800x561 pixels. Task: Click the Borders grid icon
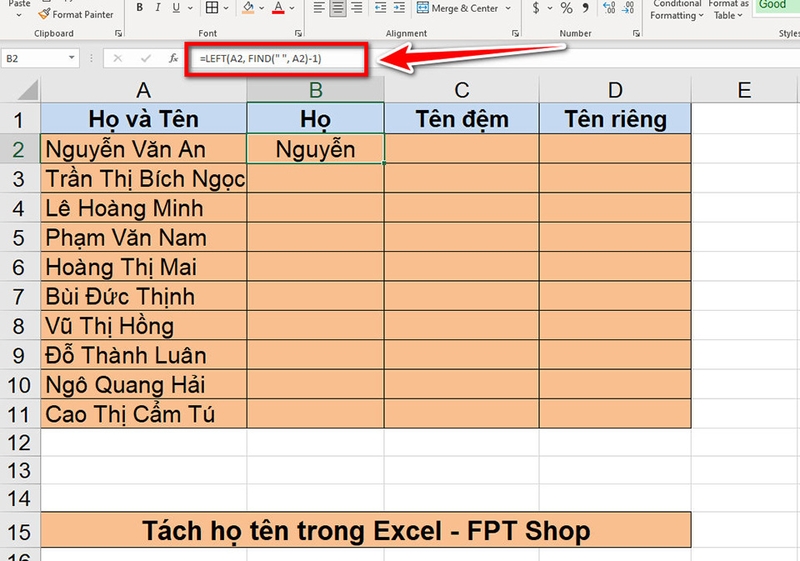tap(212, 8)
